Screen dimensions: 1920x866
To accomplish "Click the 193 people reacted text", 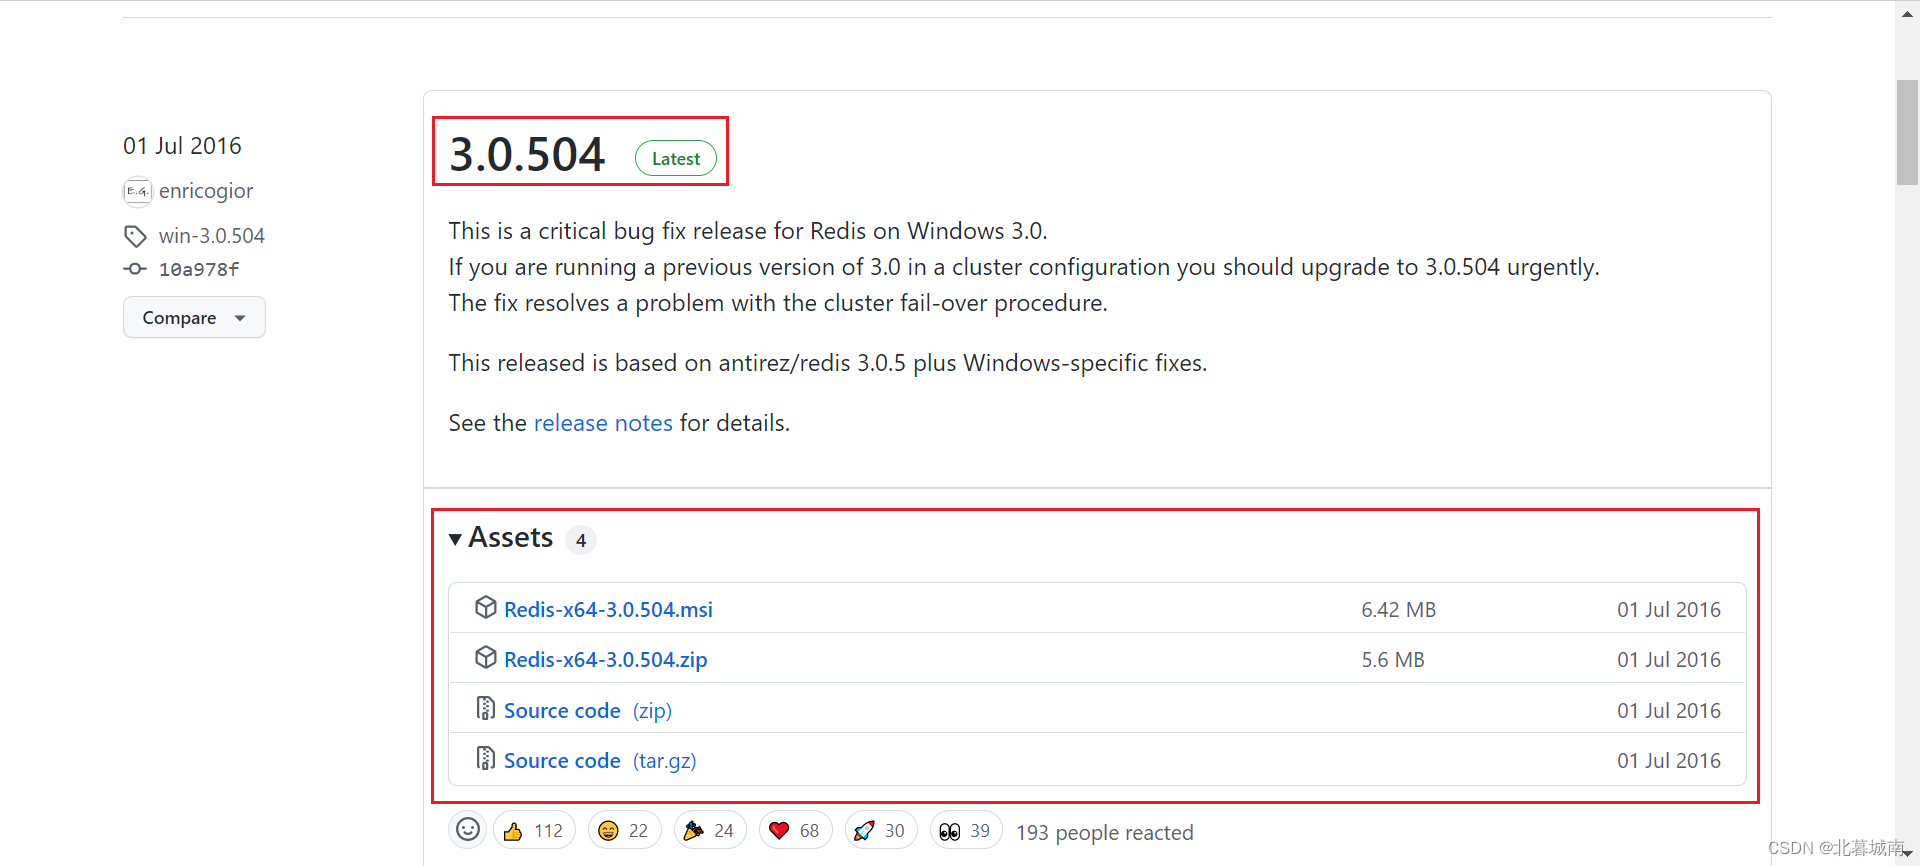I will 1105,832.
